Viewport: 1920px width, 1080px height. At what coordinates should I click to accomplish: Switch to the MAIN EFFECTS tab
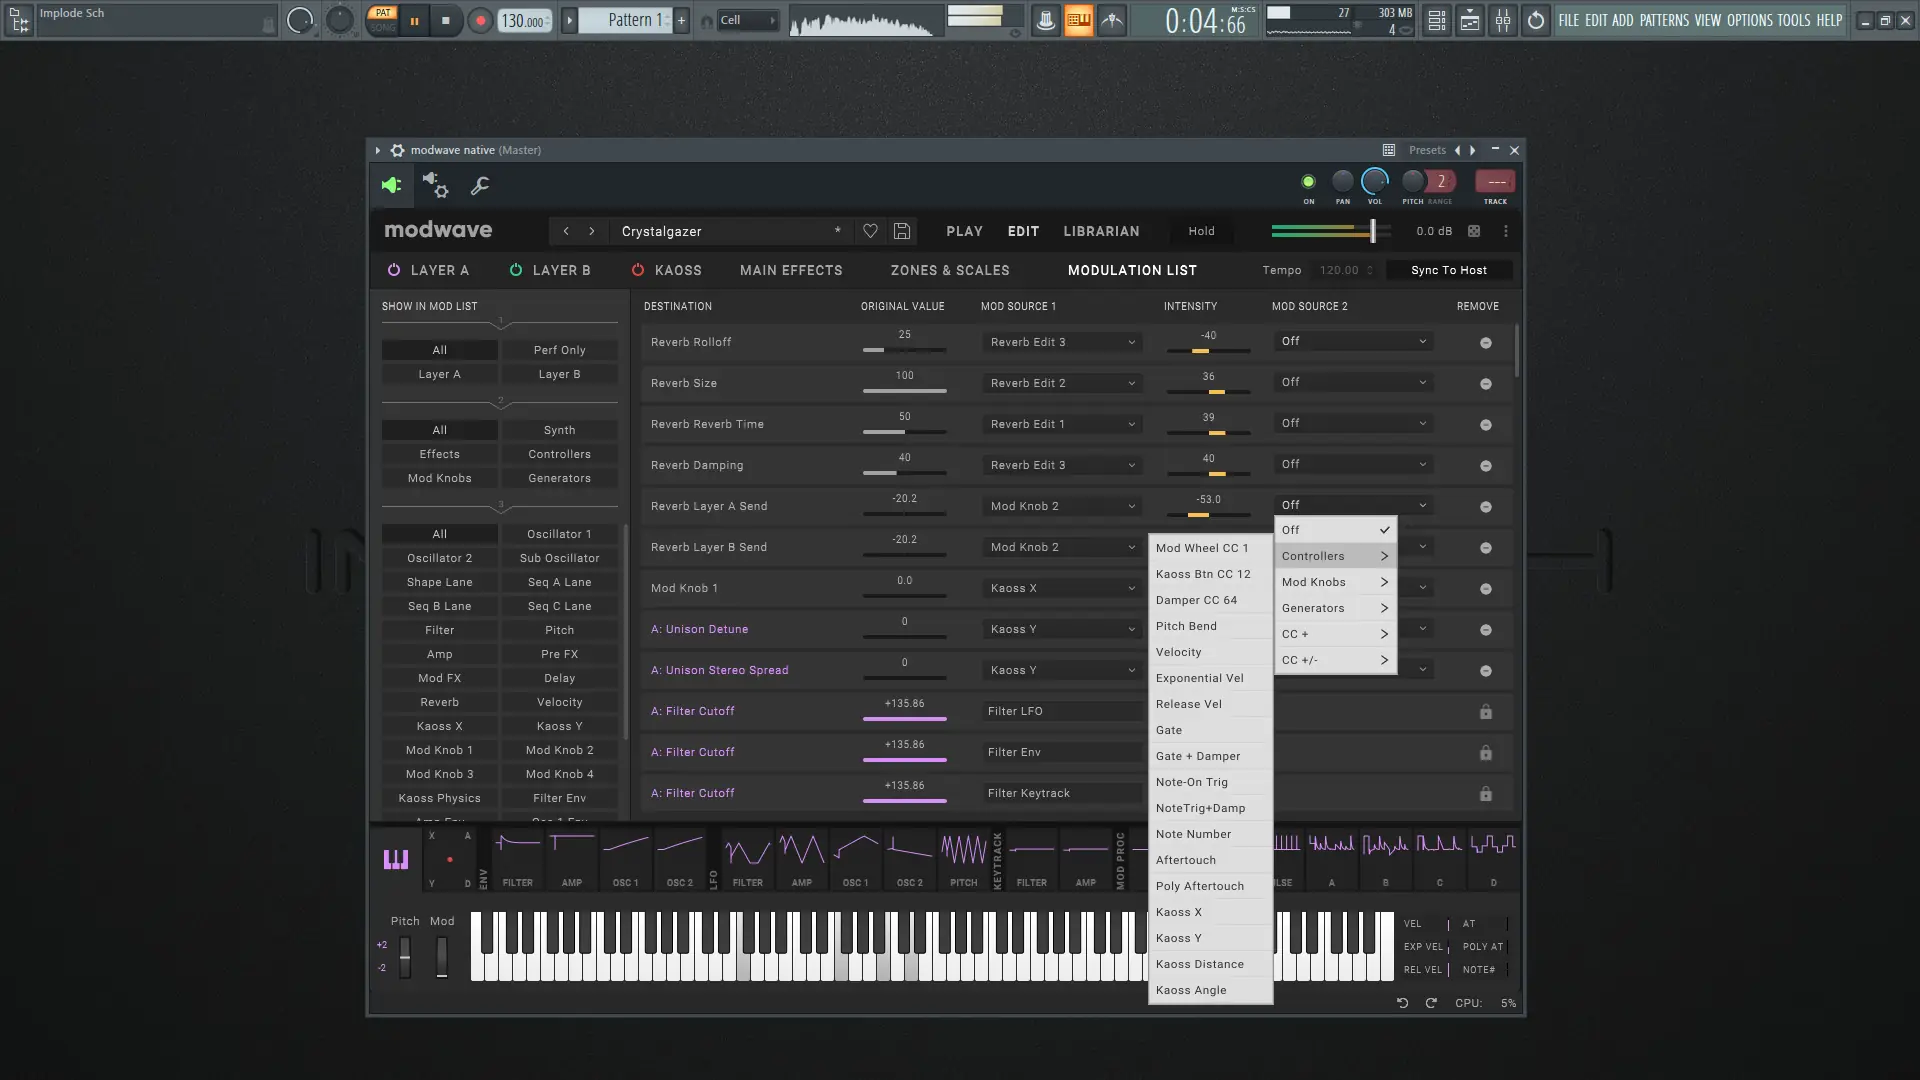790,270
